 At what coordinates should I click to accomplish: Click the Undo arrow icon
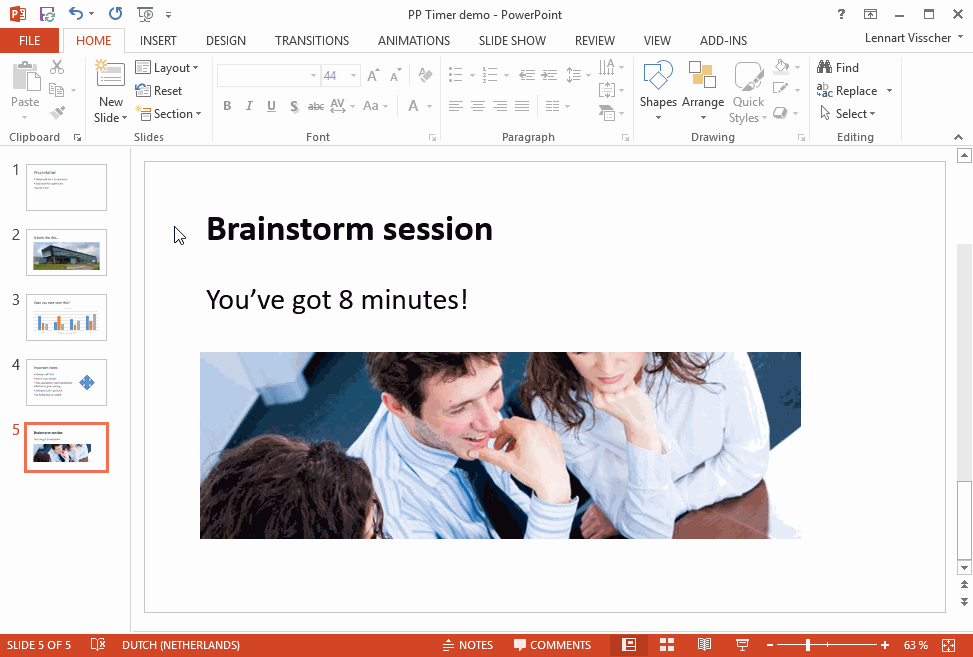[x=76, y=14]
